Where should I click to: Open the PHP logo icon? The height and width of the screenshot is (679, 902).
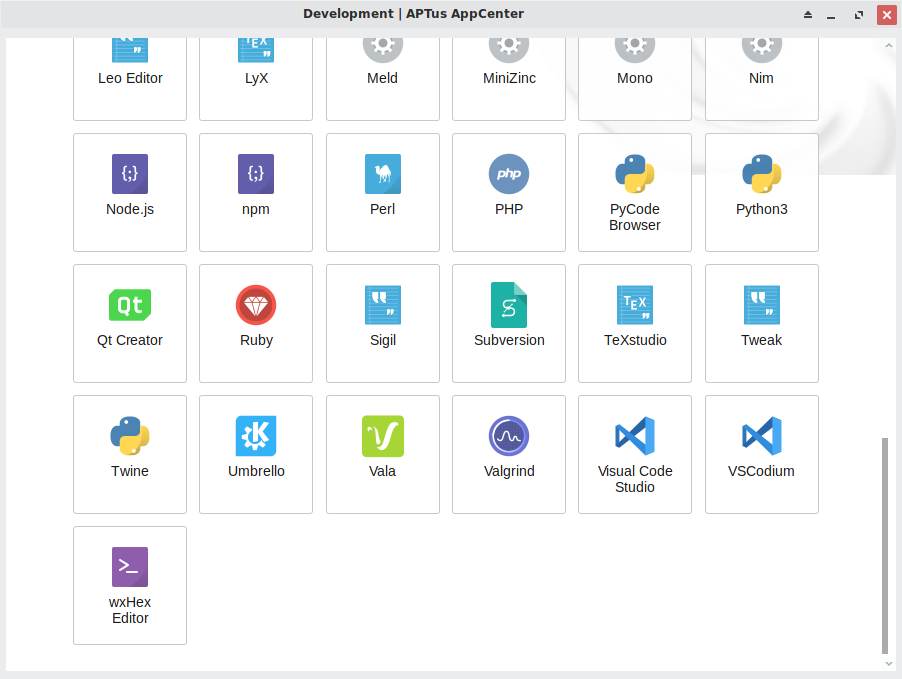[x=509, y=174]
